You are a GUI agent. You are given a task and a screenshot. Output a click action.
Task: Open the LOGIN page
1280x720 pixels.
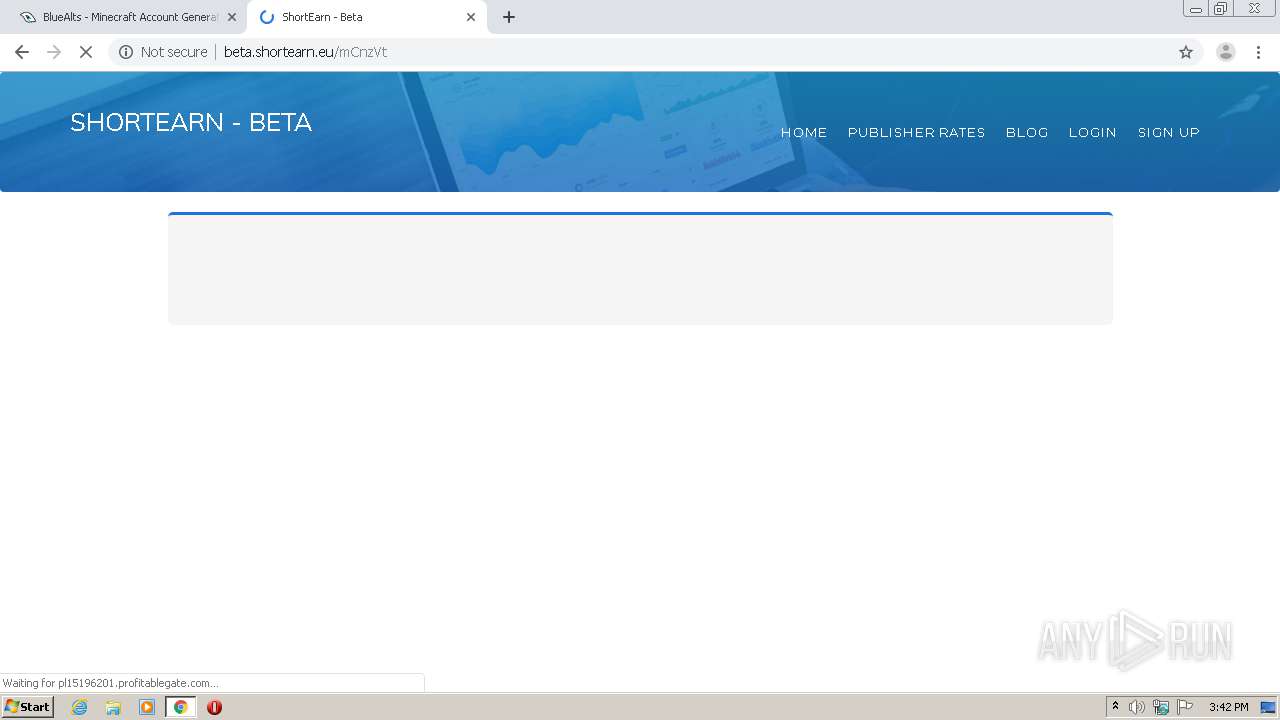[x=1092, y=132]
